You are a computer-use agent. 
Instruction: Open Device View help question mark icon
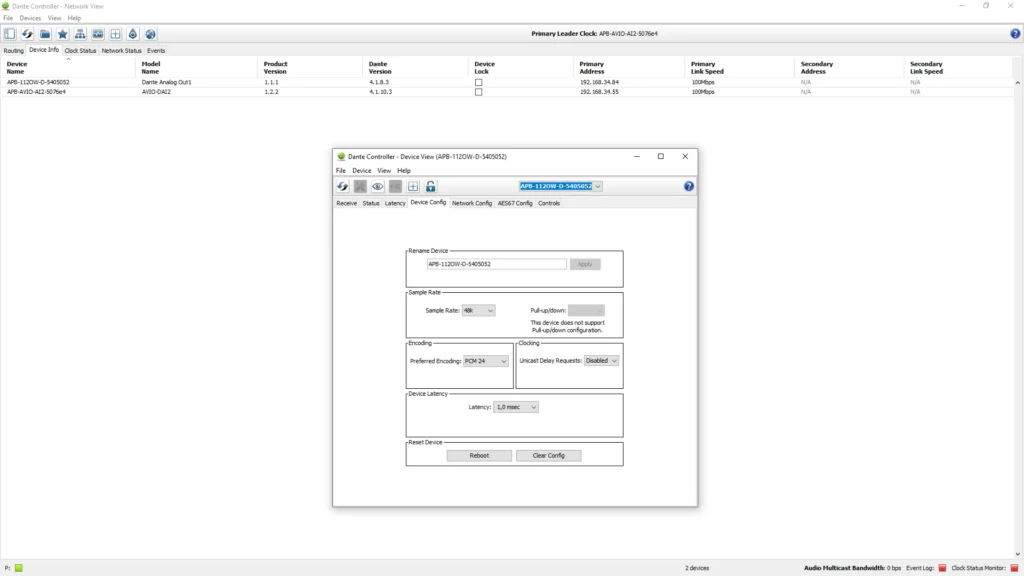[x=689, y=187]
